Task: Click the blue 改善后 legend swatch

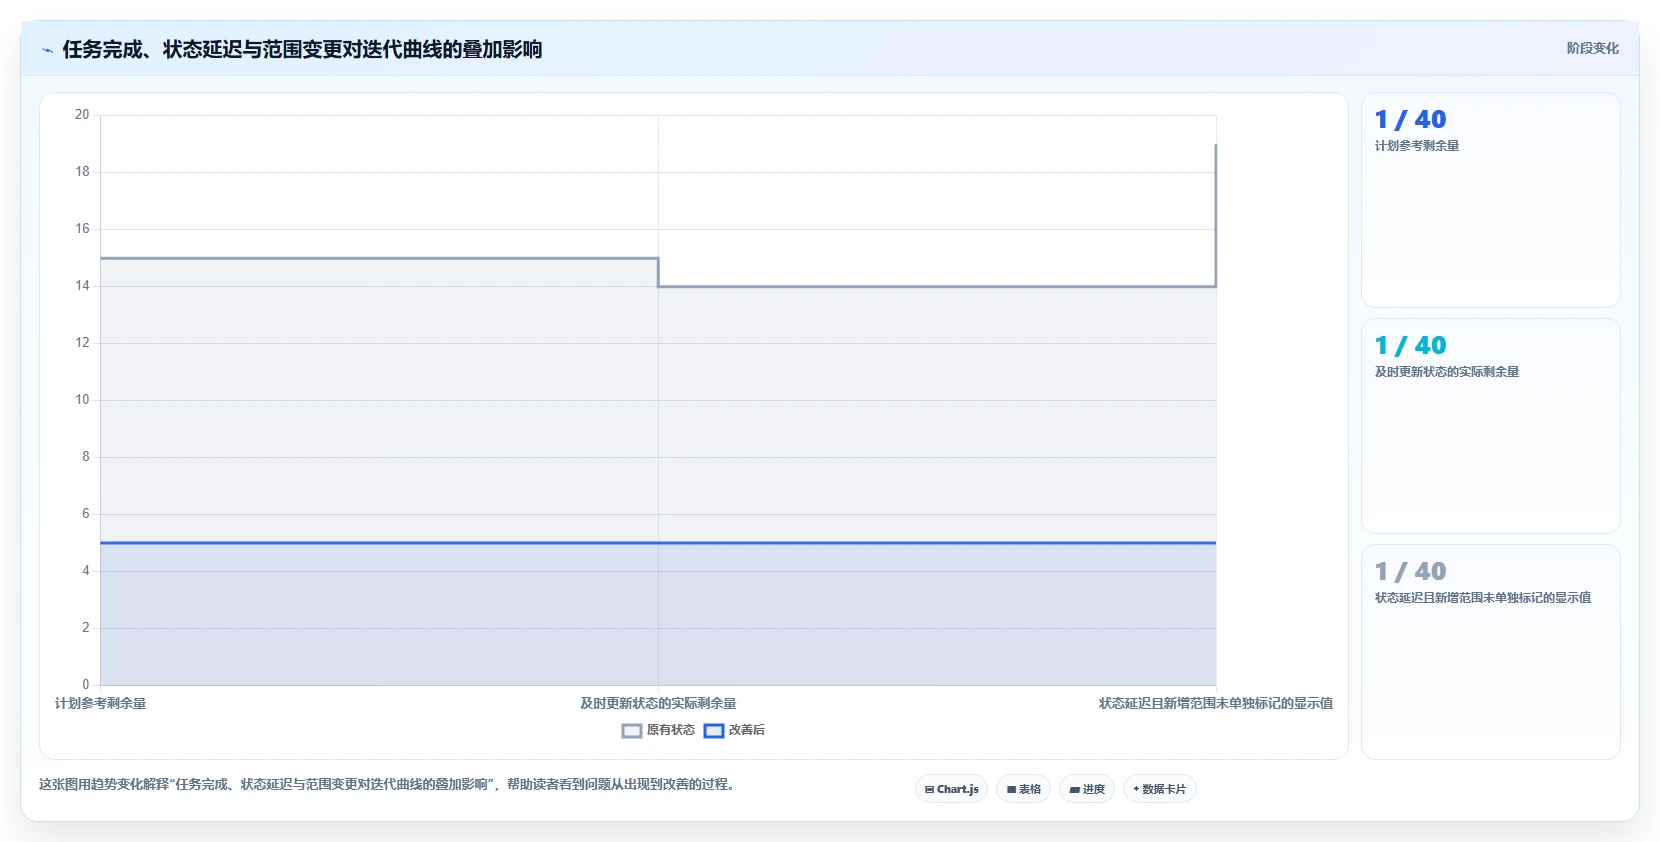Action: pos(714,731)
